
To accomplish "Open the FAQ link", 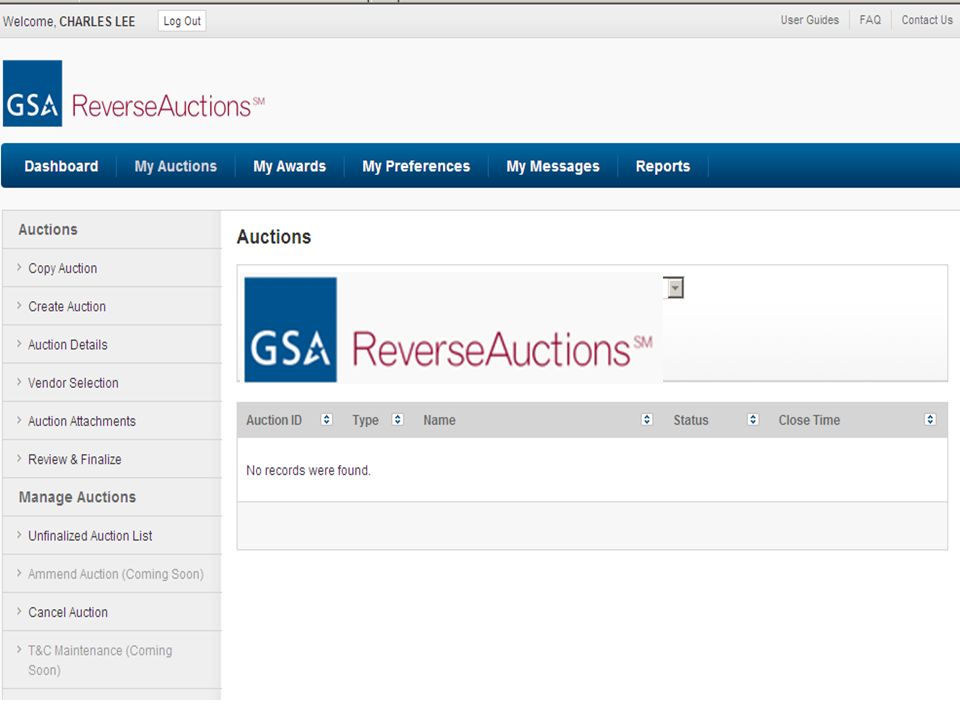I will pos(870,20).
